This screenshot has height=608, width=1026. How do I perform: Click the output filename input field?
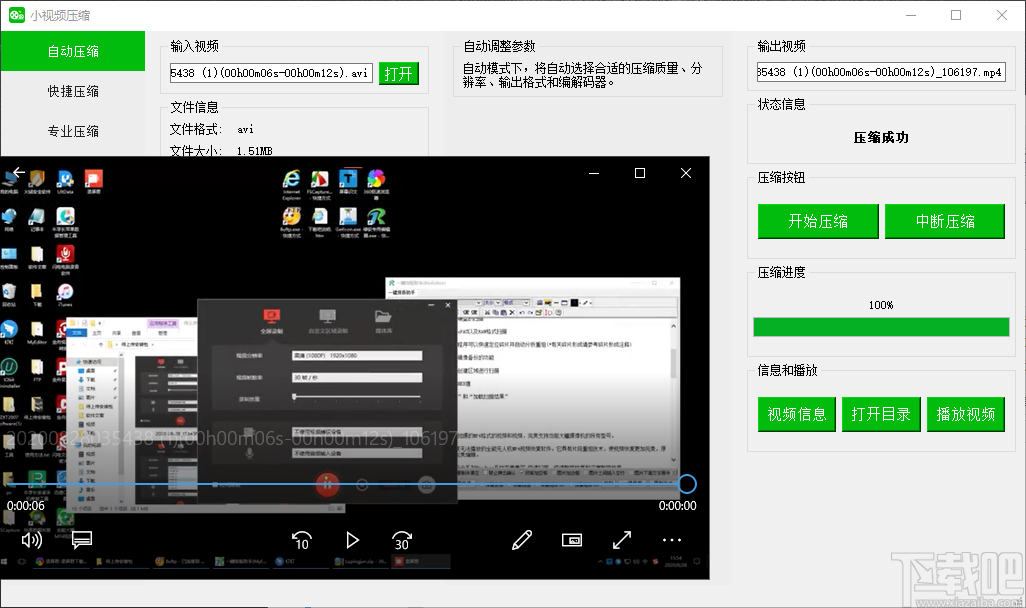881,71
